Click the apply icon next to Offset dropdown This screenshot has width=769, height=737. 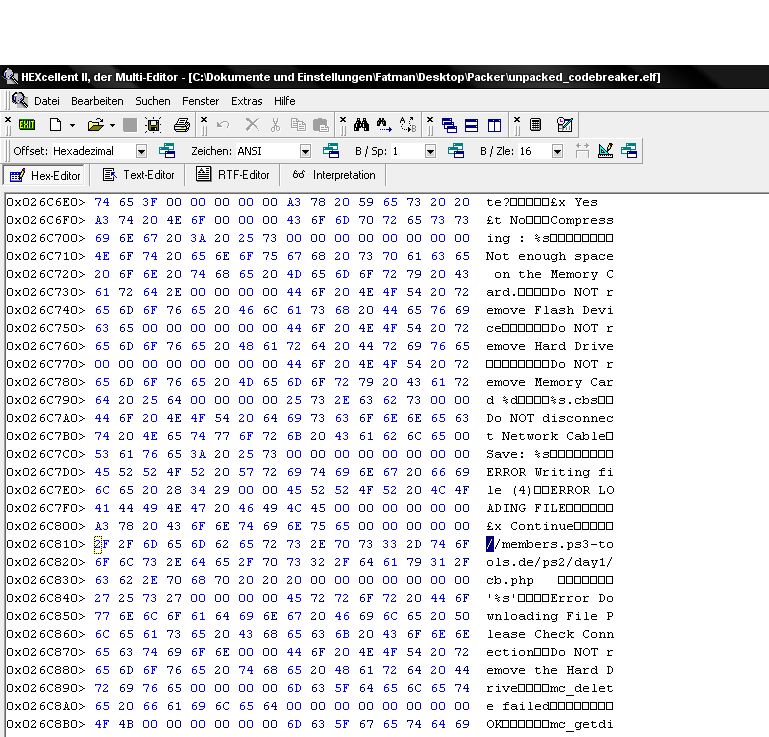pyautogui.click(x=167, y=151)
